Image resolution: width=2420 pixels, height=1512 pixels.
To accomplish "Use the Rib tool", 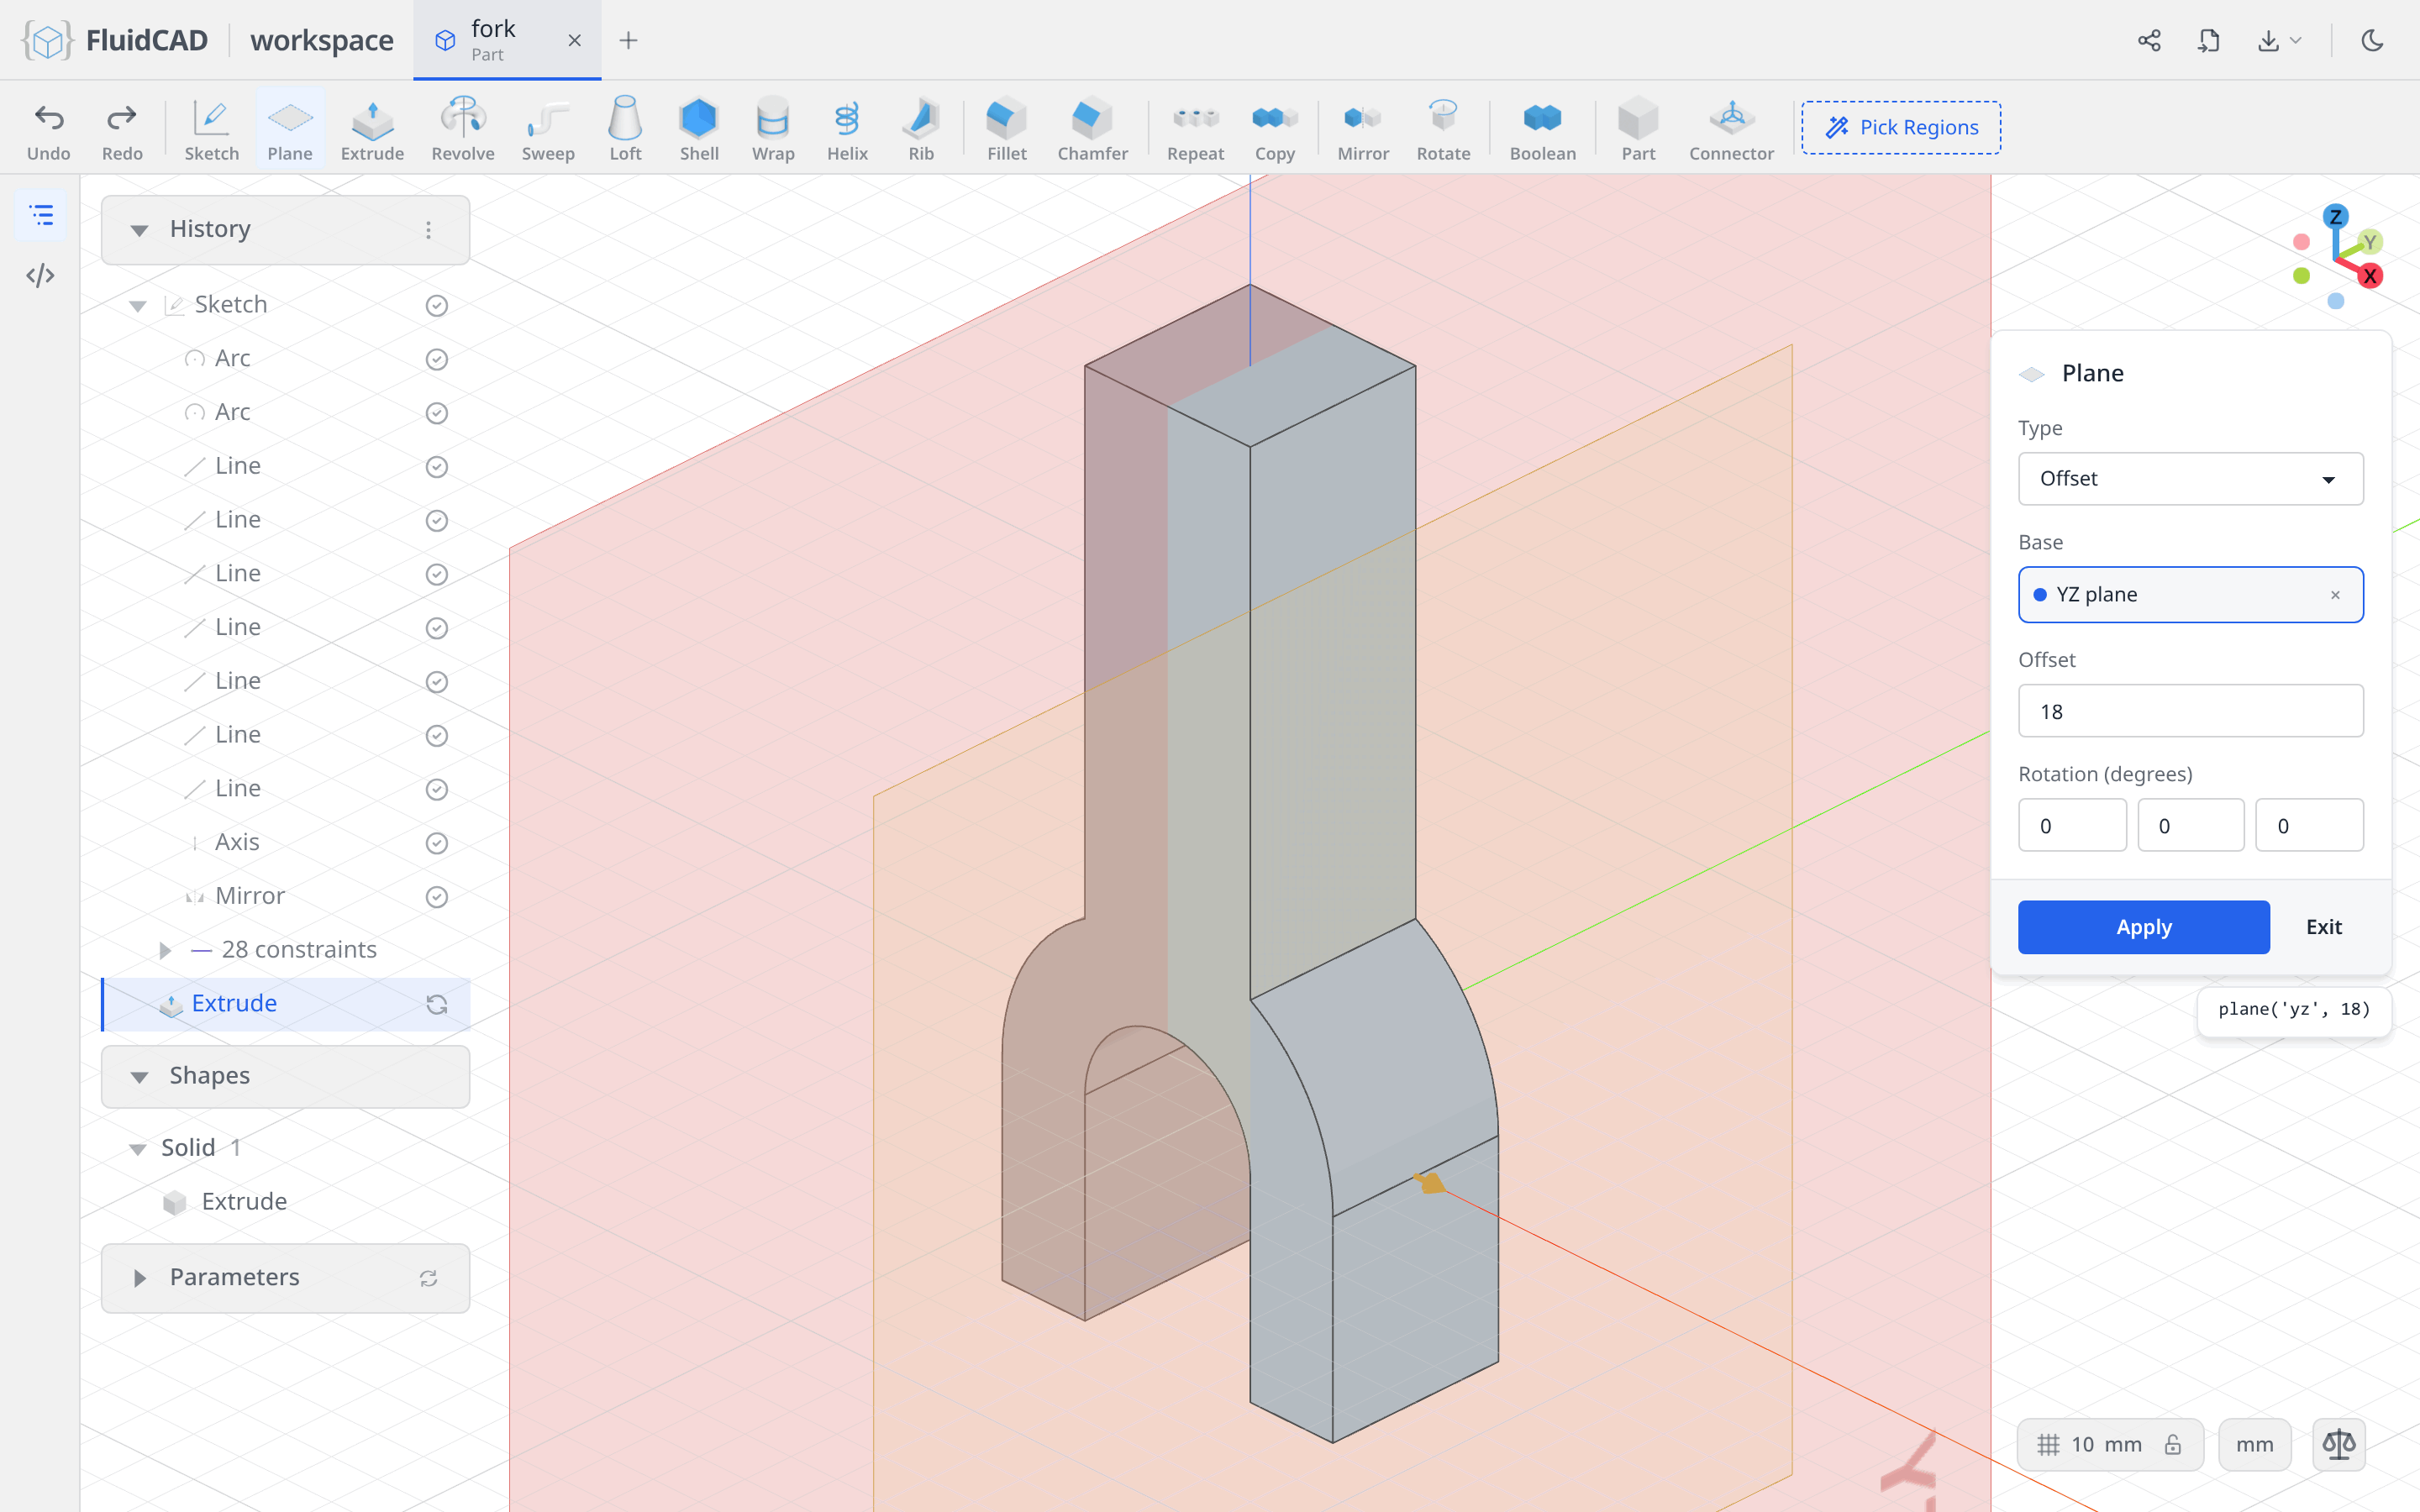I will (921, 129).
